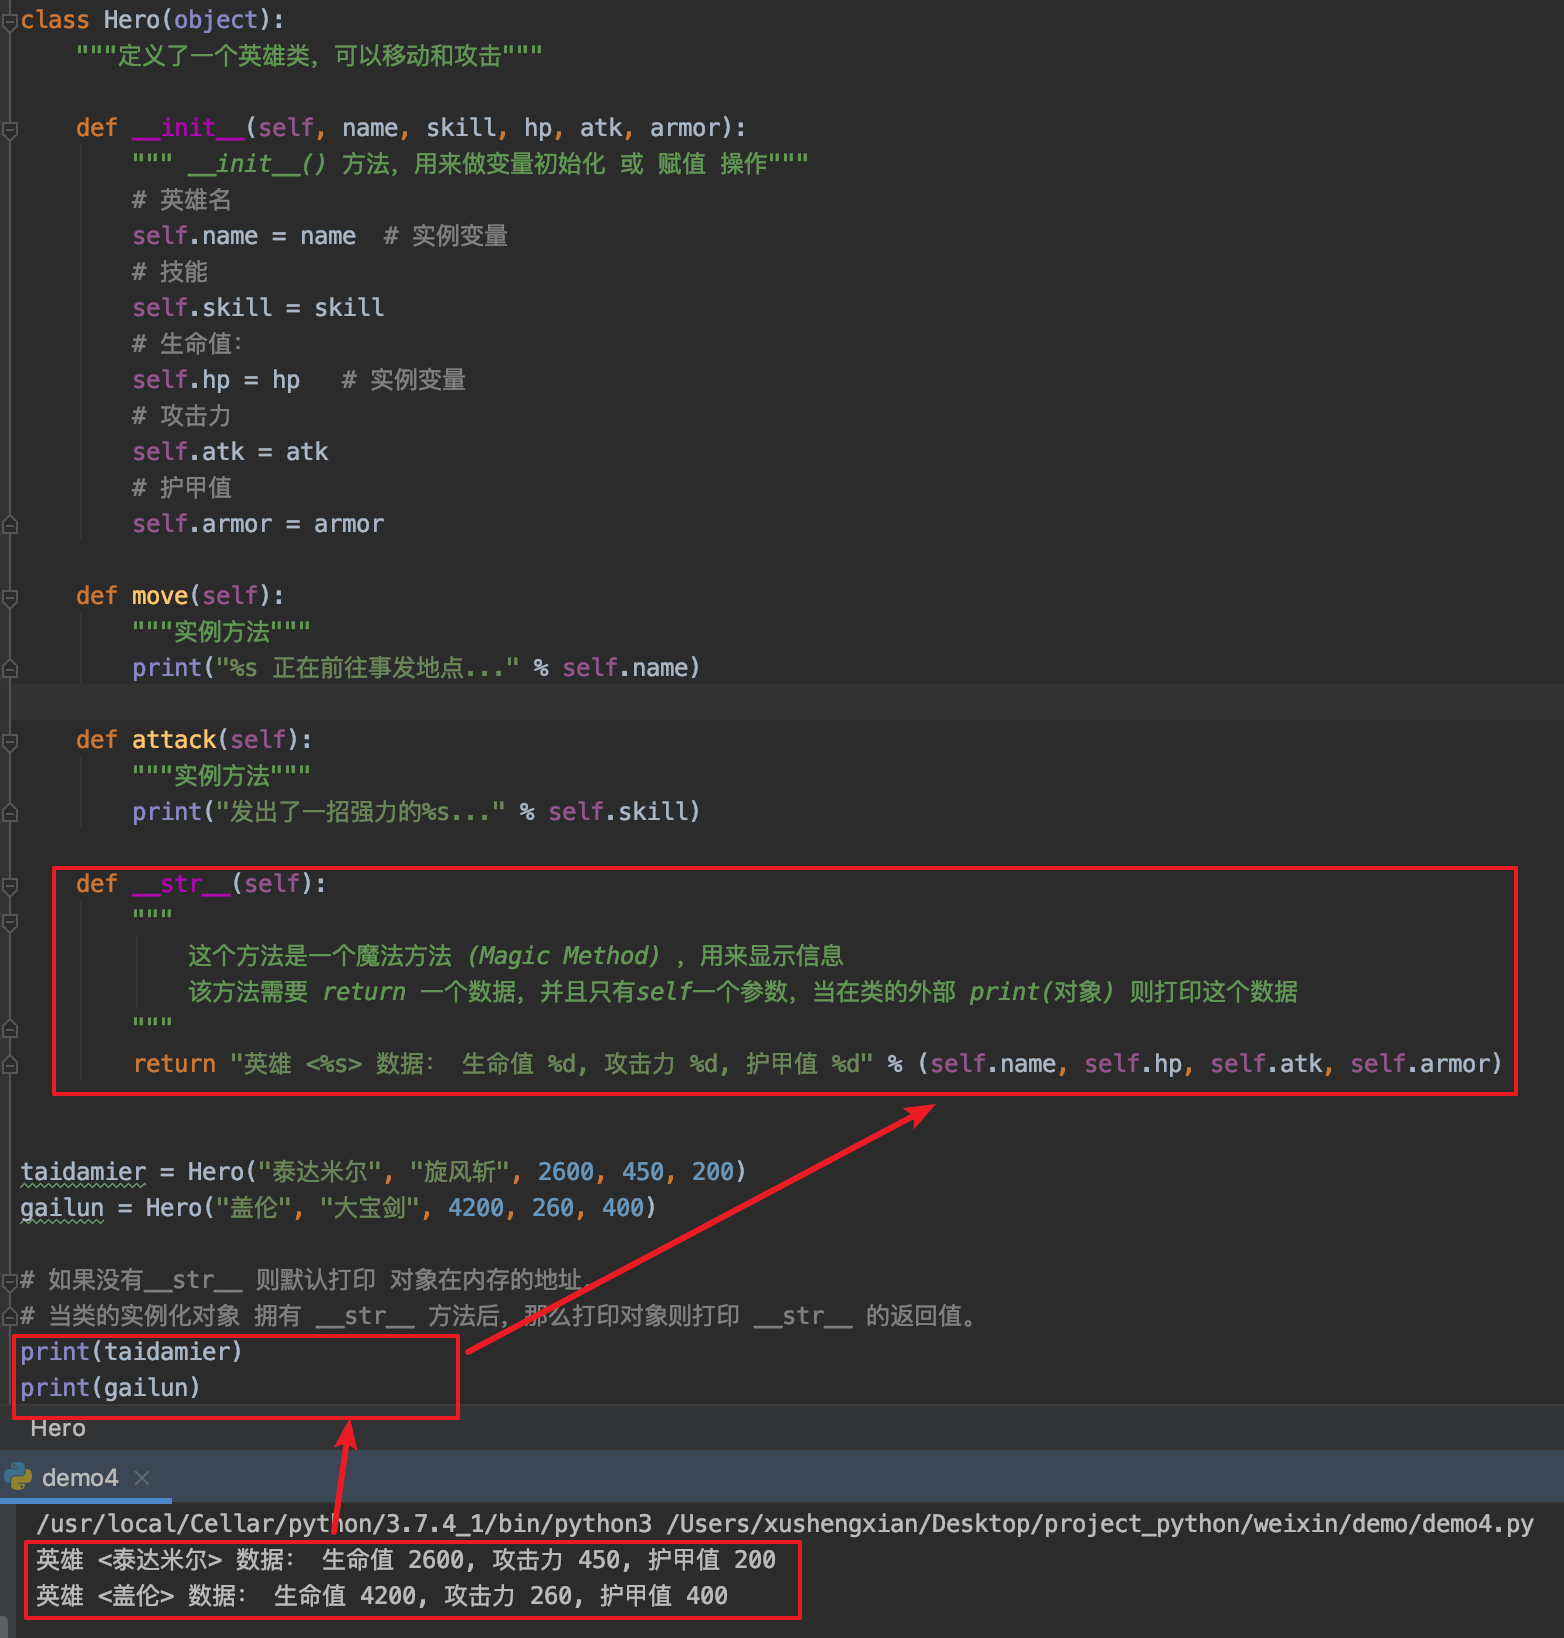Click the print statement in move method

(416, 668)
